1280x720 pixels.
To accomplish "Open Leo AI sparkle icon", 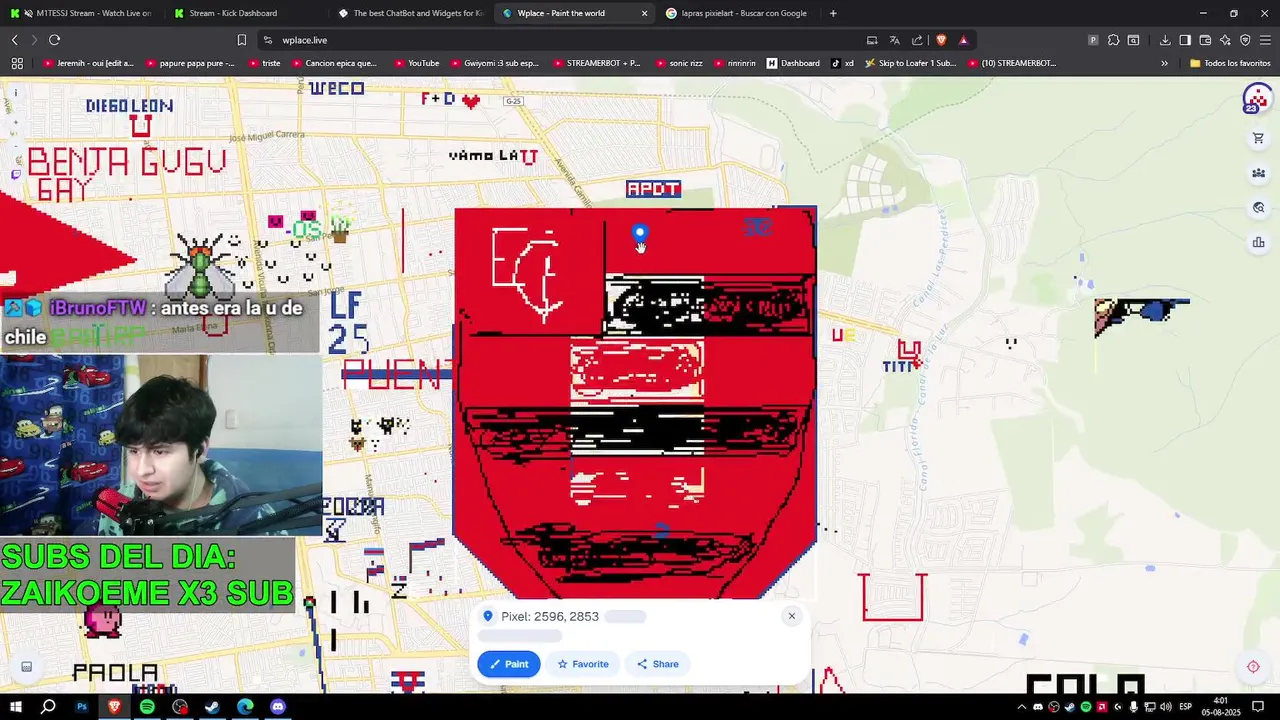I will 1225,40.
